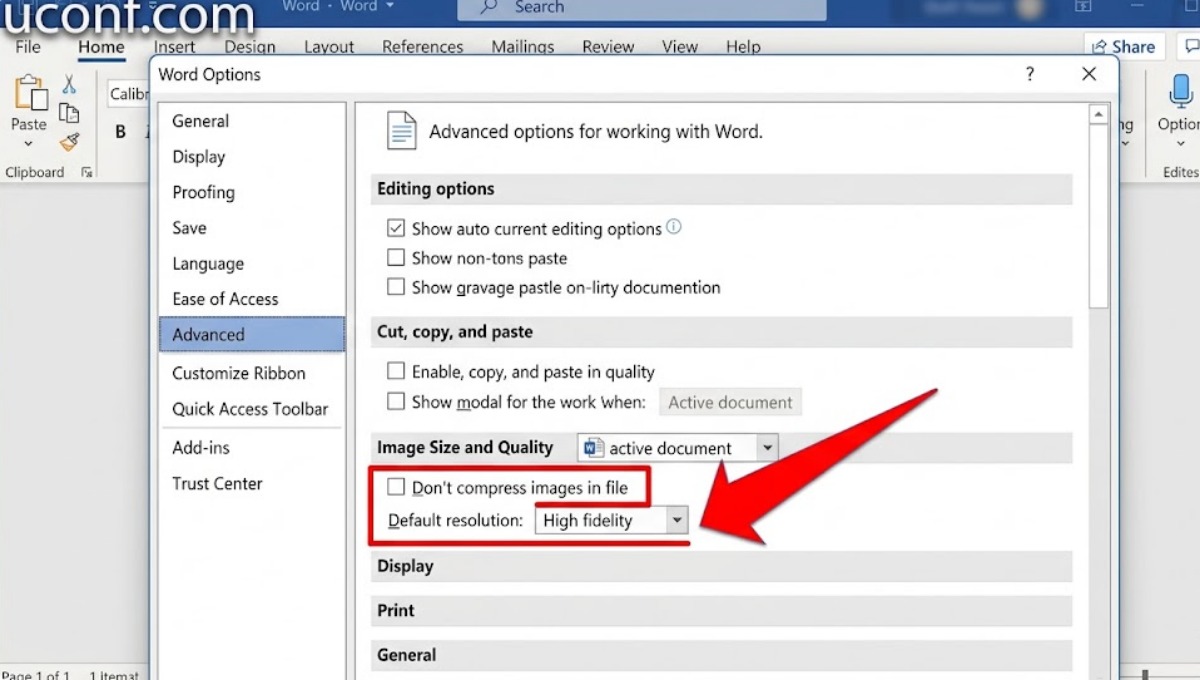This screenshot has width=1200, height=680.
Task: Select Customize Ribbon category
Action: click(x=252, y=373)
